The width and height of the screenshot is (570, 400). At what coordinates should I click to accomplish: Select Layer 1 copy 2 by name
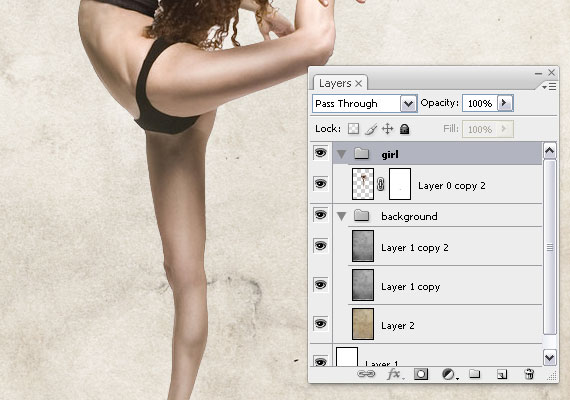coord(414,248)
